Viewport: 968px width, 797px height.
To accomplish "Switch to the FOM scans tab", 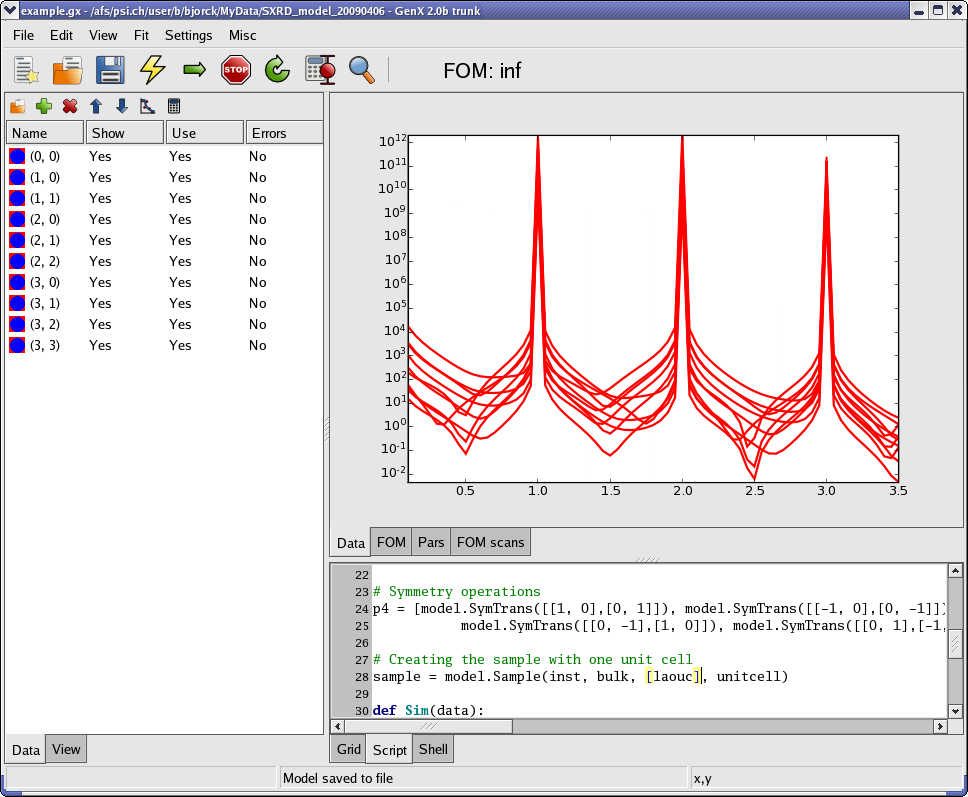I will pyautogui.click(x=489, y=542).
